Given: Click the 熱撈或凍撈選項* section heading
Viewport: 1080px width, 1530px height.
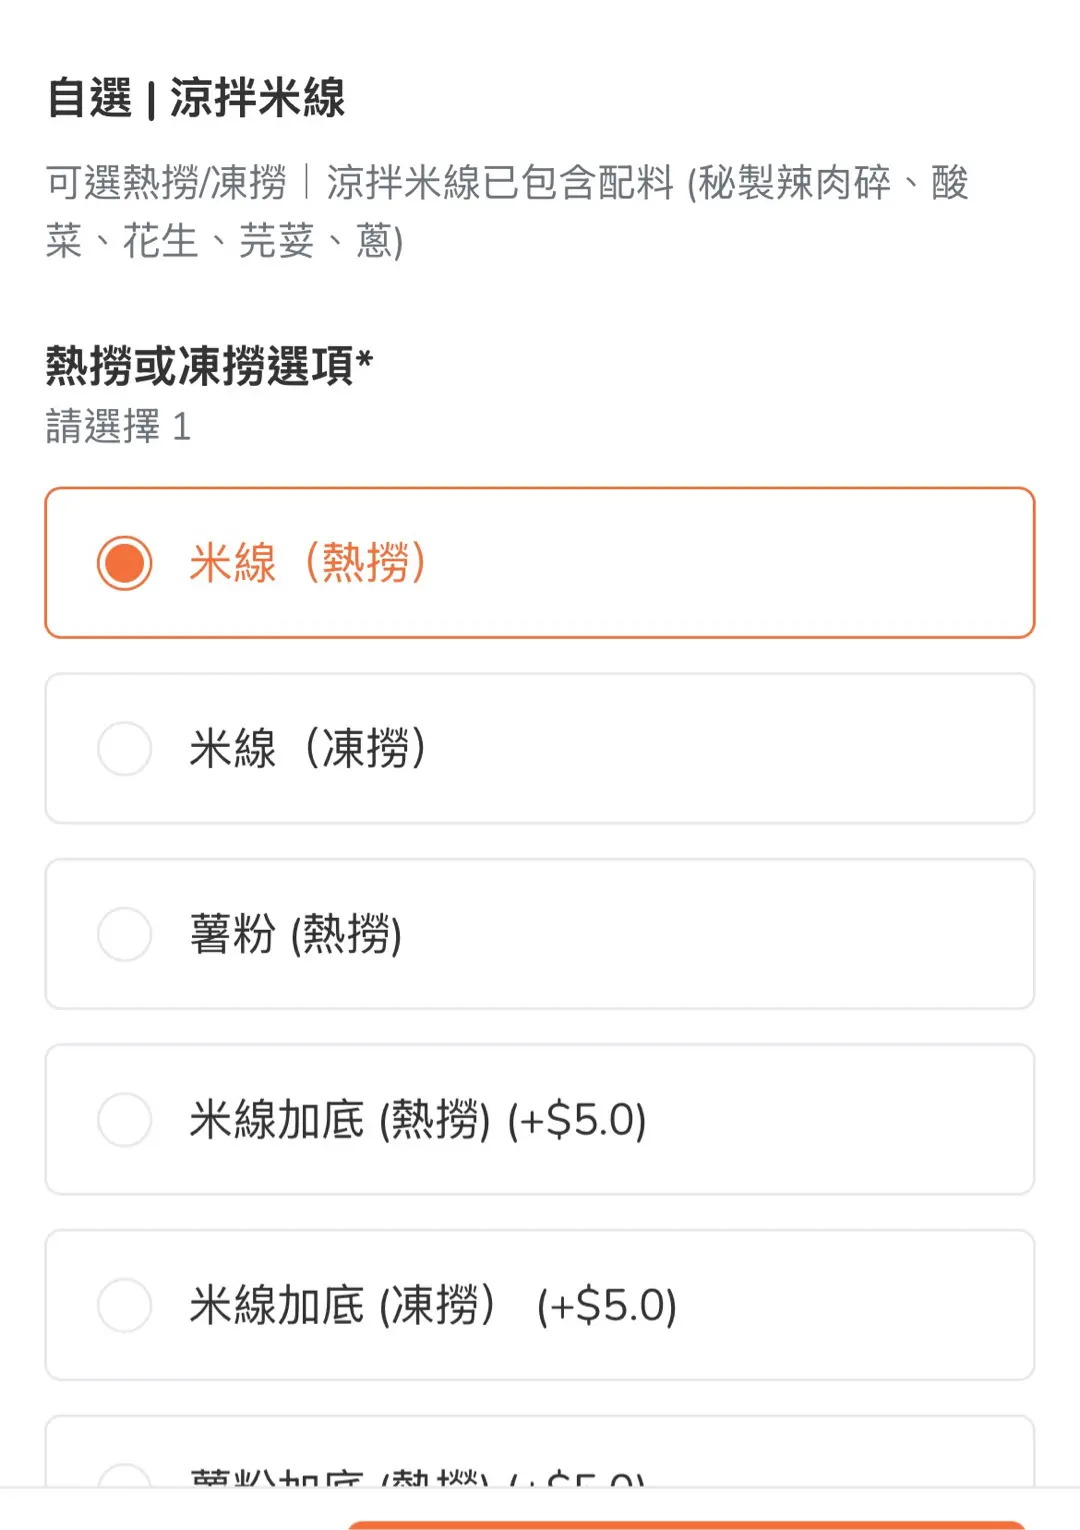Looking at the screenshot, I should click(209, 365).
